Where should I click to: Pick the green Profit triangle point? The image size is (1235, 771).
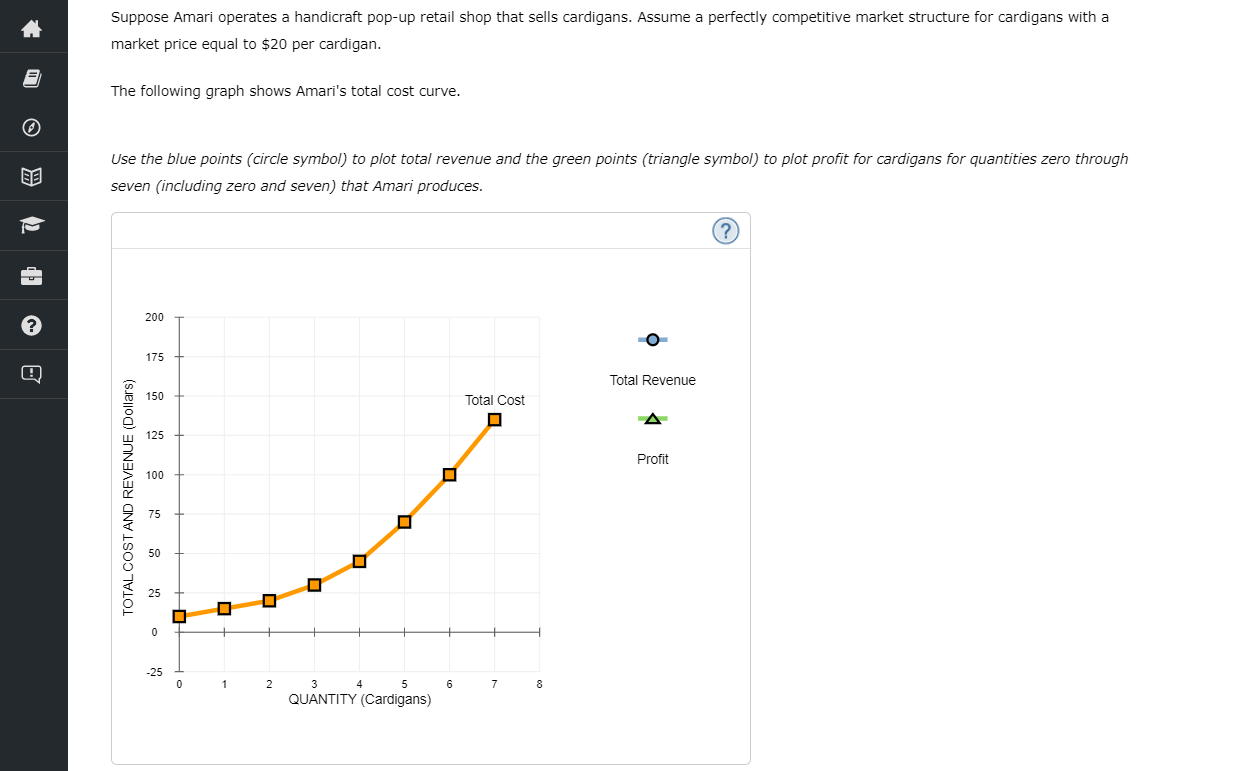tap(653, 418)
